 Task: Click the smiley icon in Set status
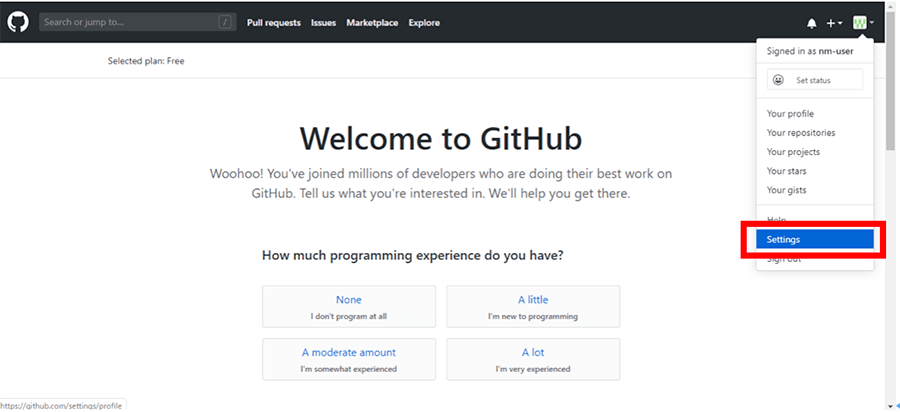click(778, 80)
